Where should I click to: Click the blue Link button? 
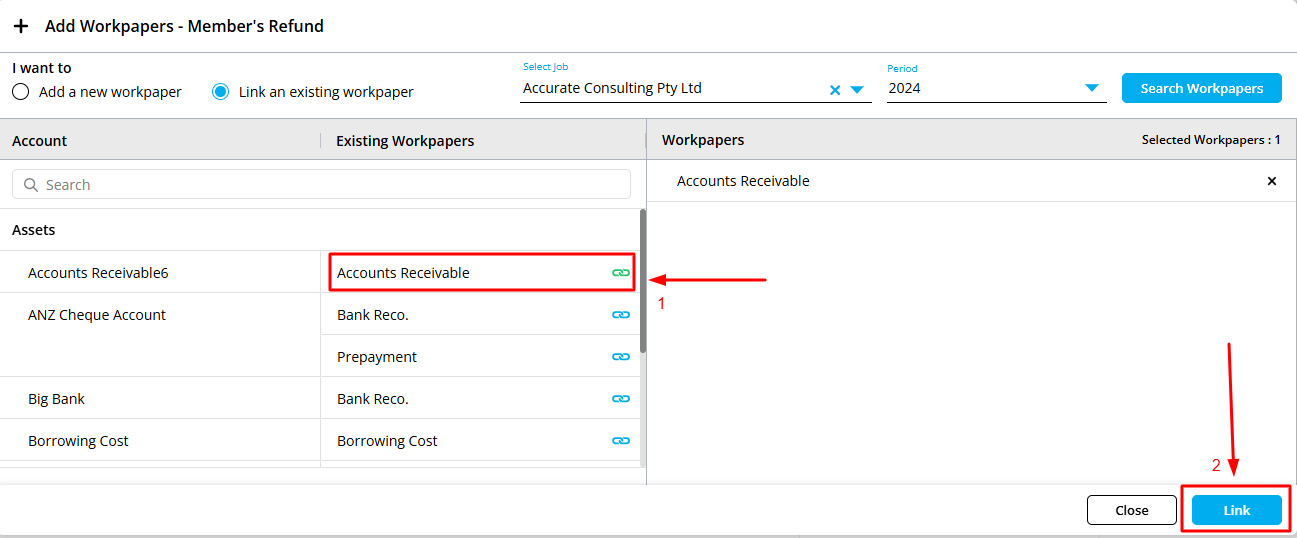(1236, 510)
